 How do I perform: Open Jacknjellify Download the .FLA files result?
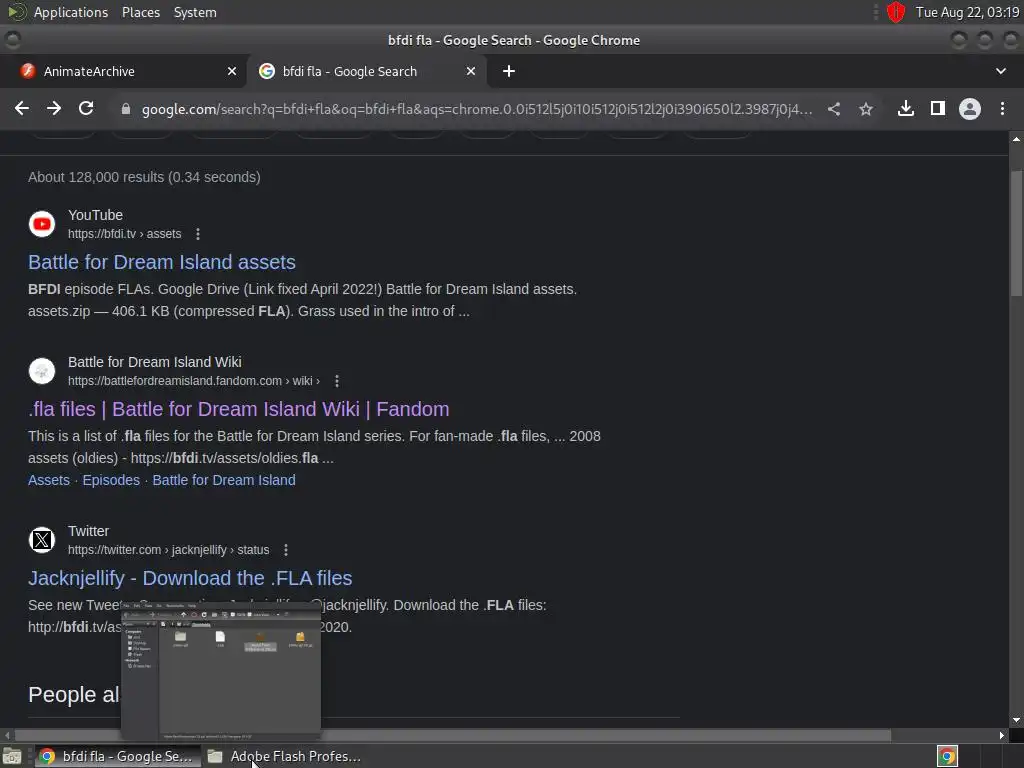click(190, 578)
